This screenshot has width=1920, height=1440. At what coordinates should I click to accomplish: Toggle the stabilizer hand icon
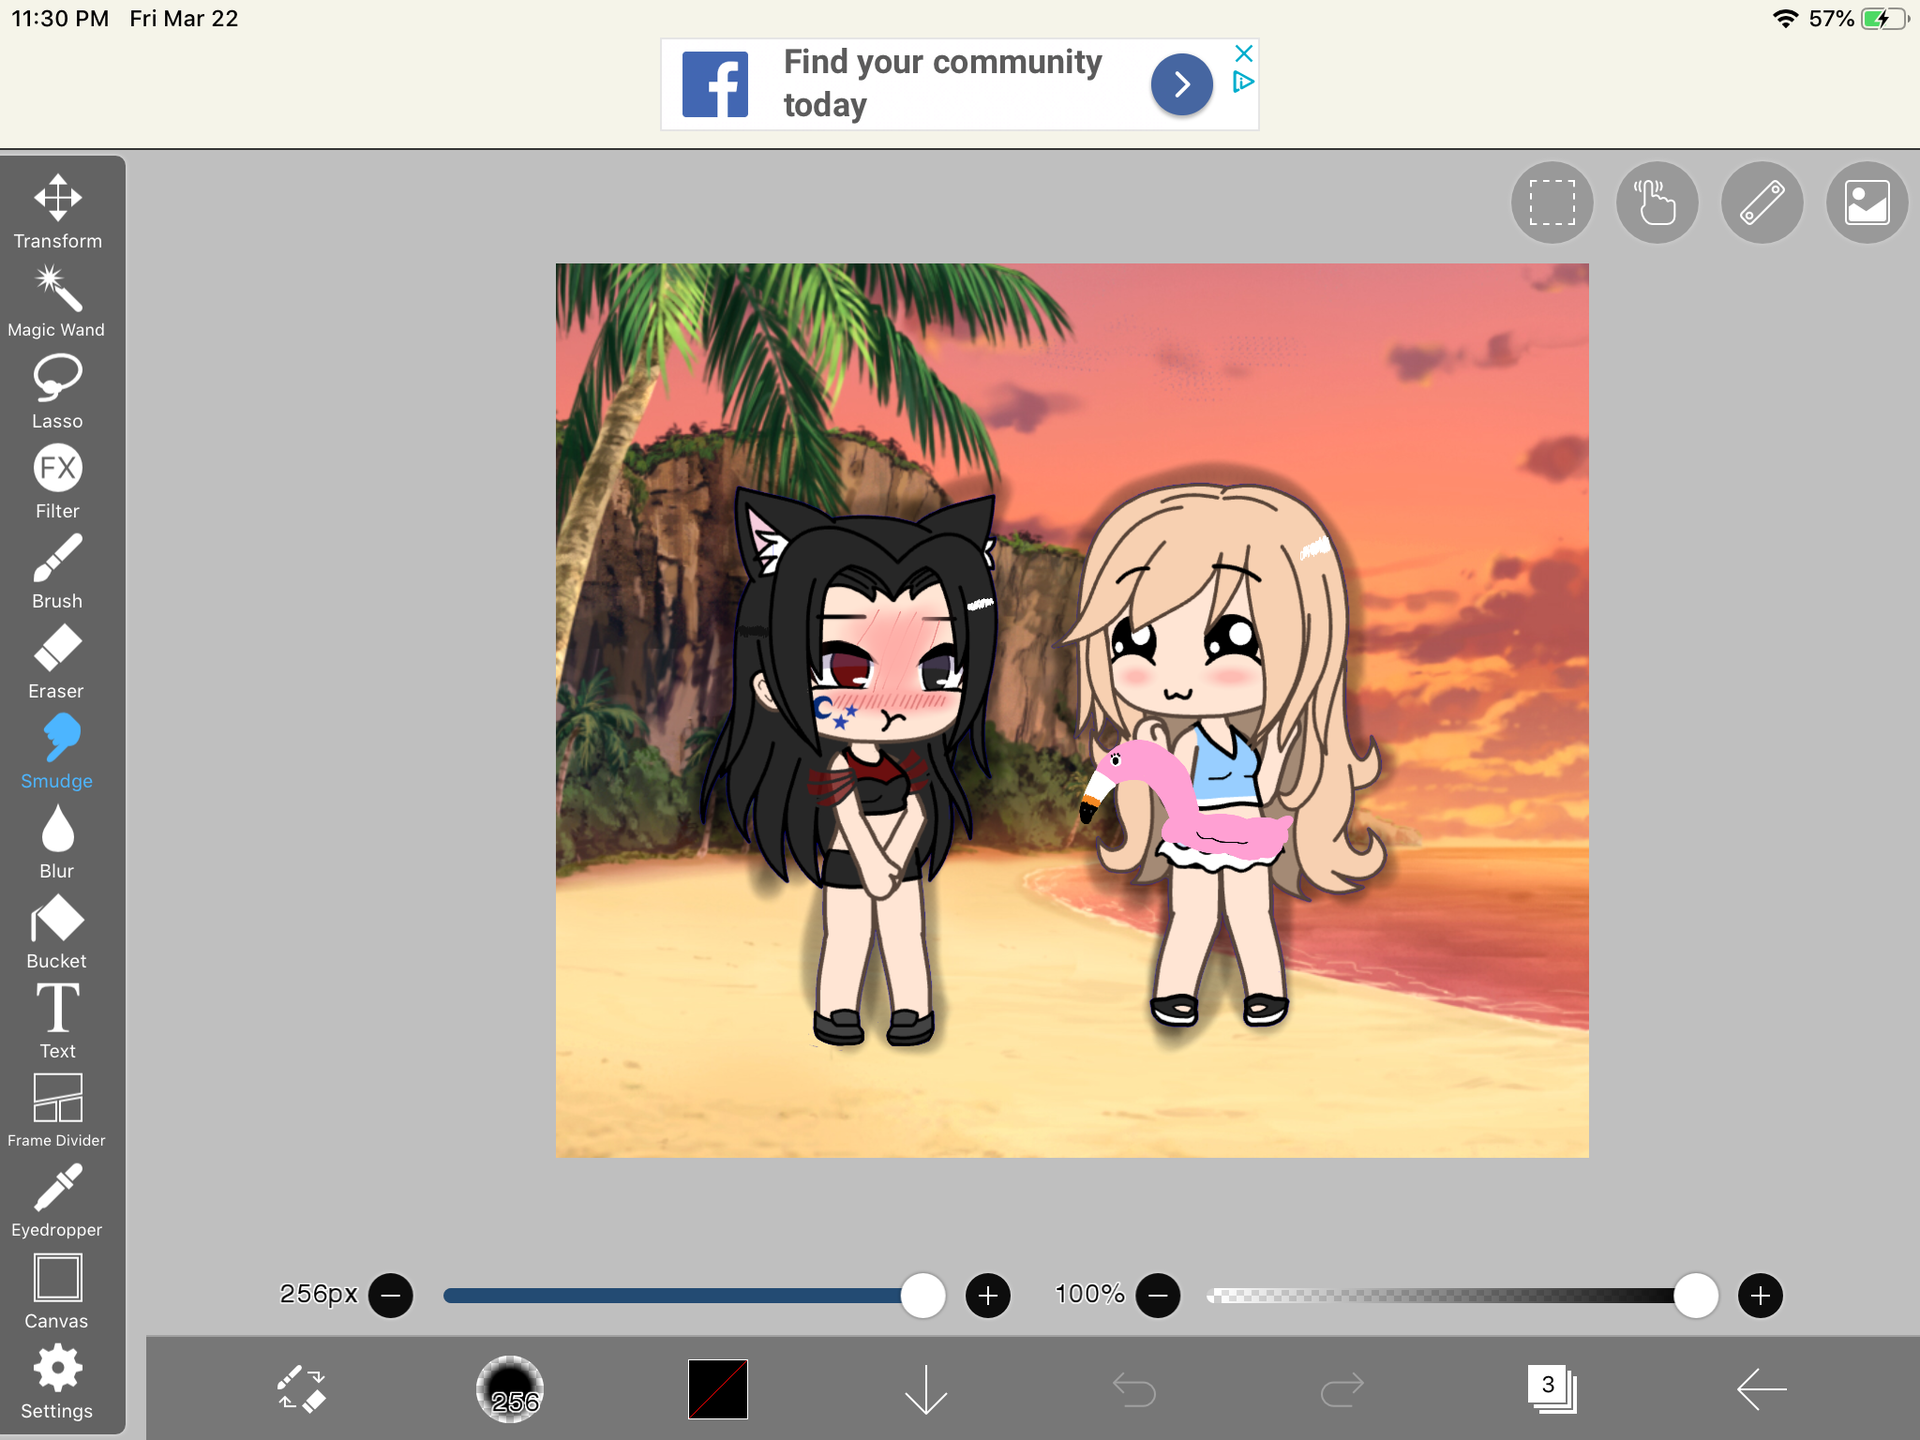(x=1657, y=203)
